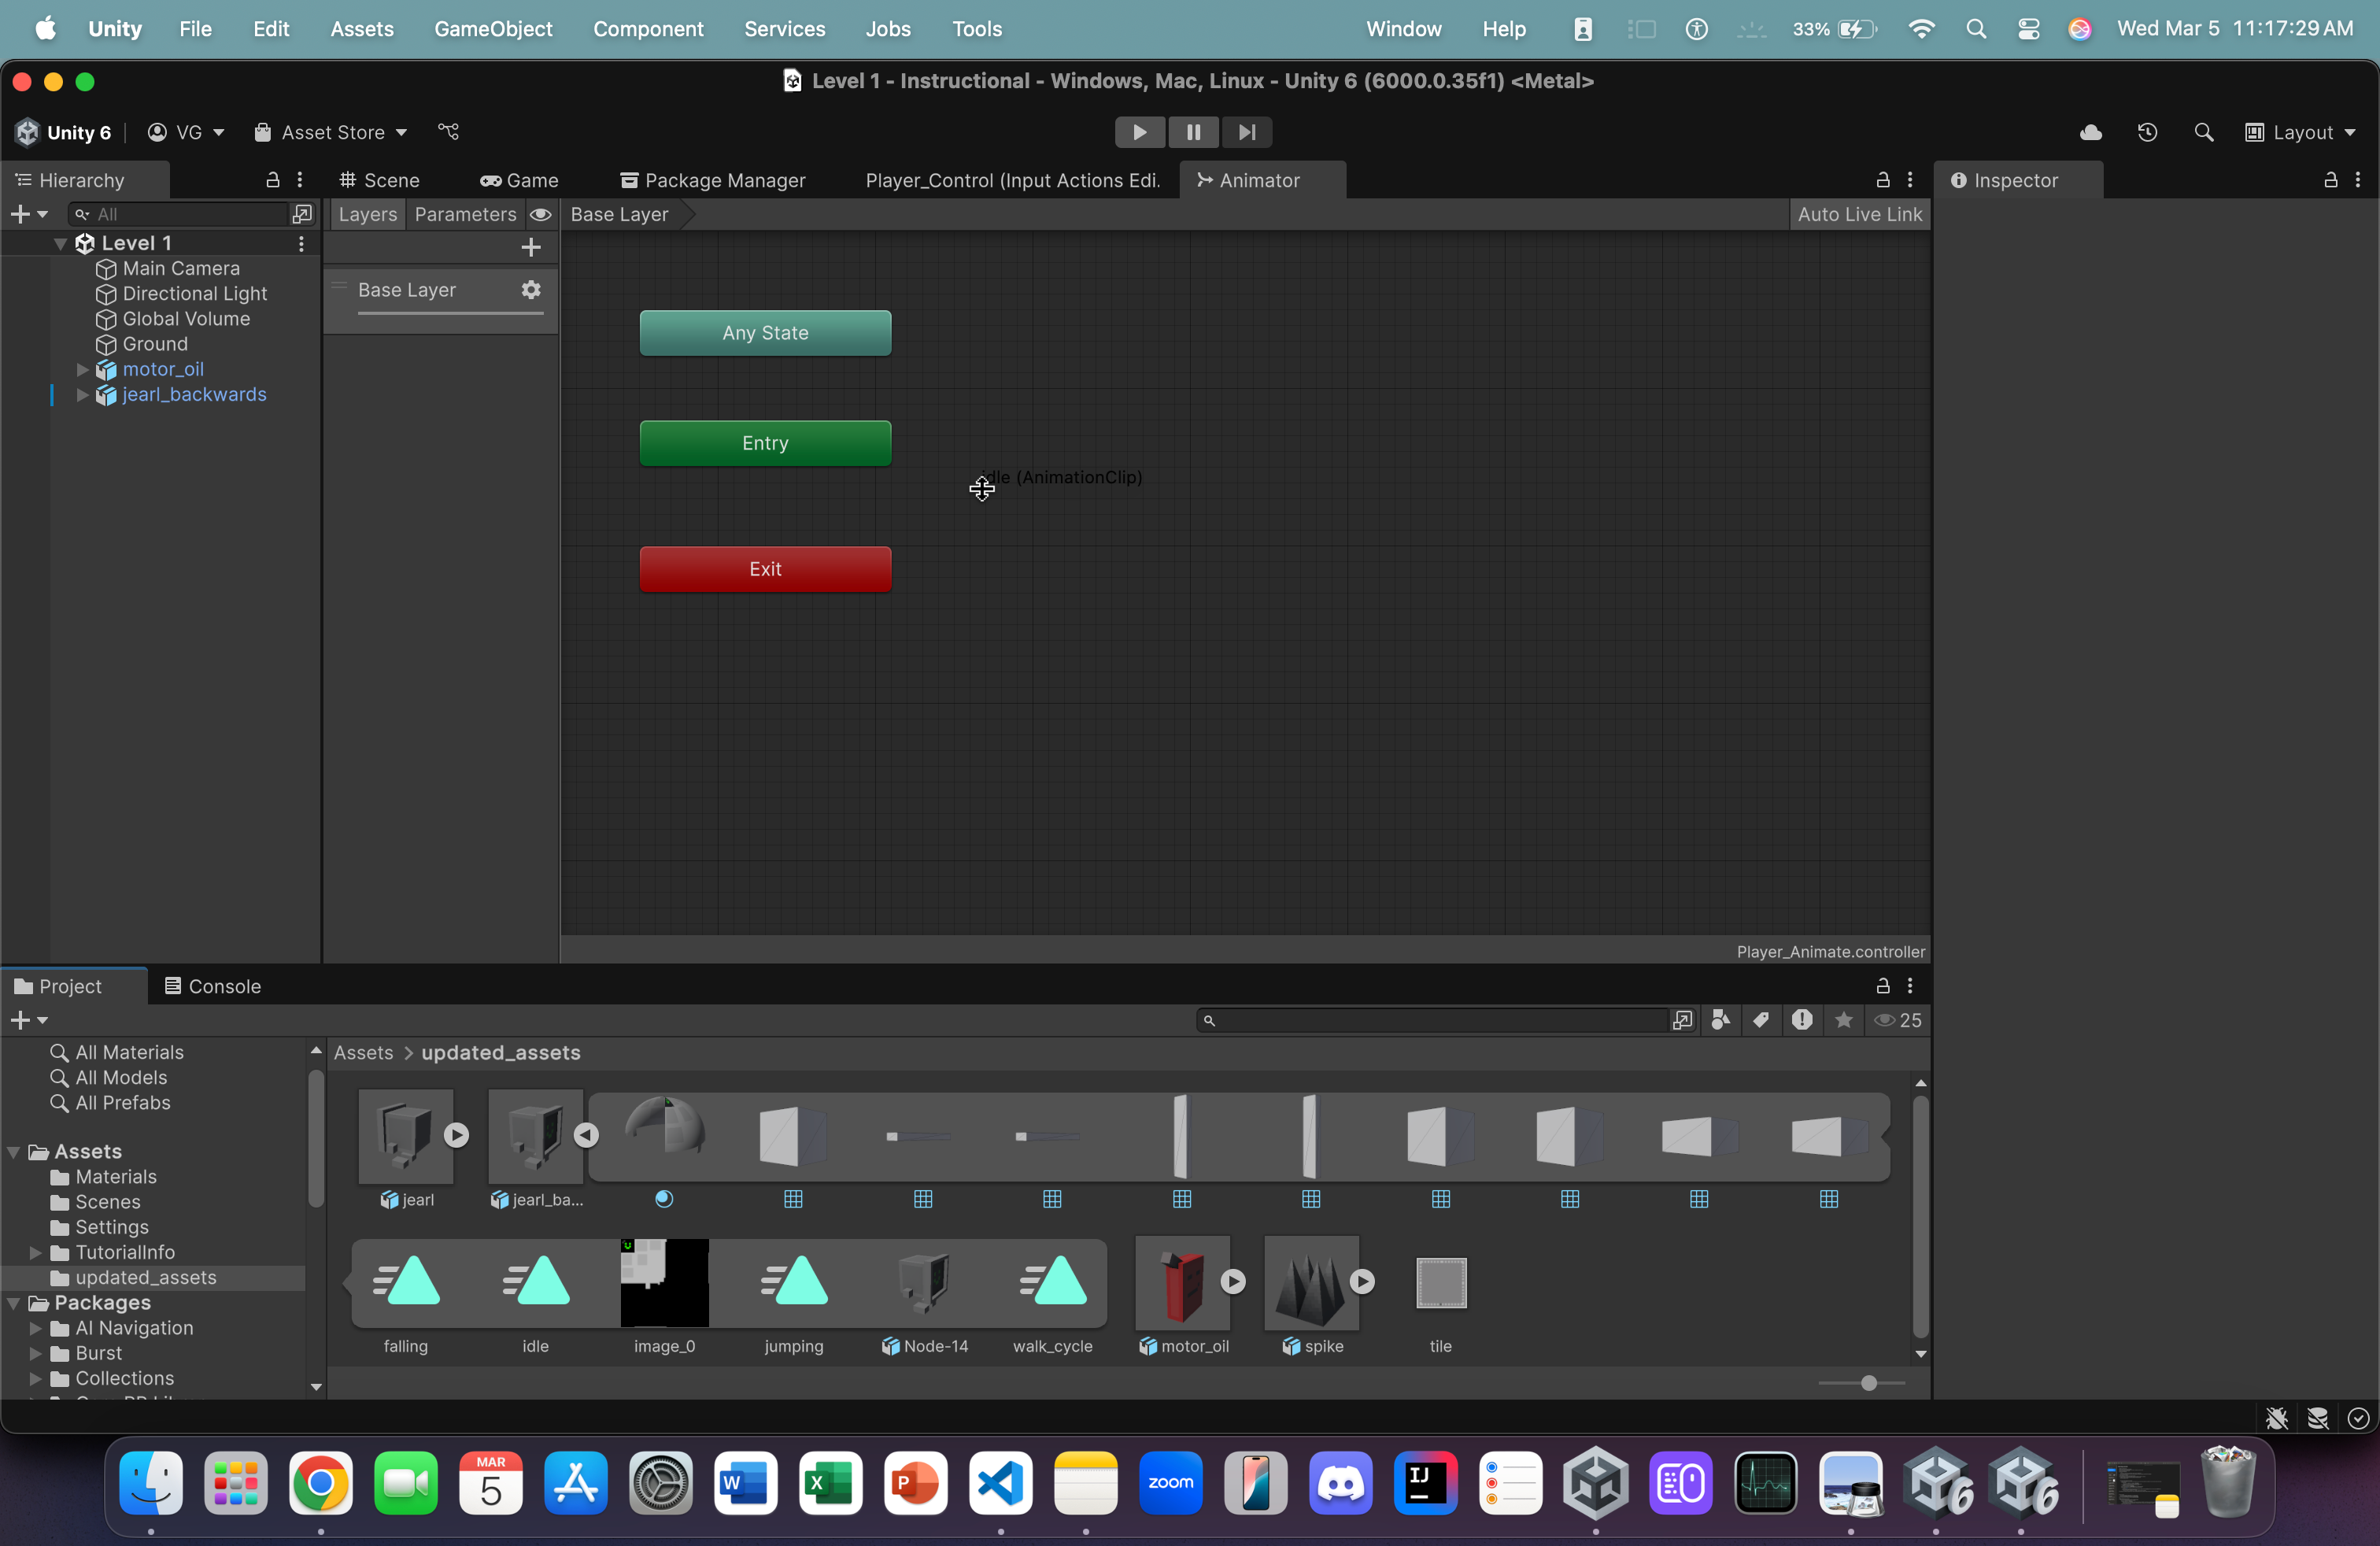
Task: Select the Entry node
Action: pos(765,443)
